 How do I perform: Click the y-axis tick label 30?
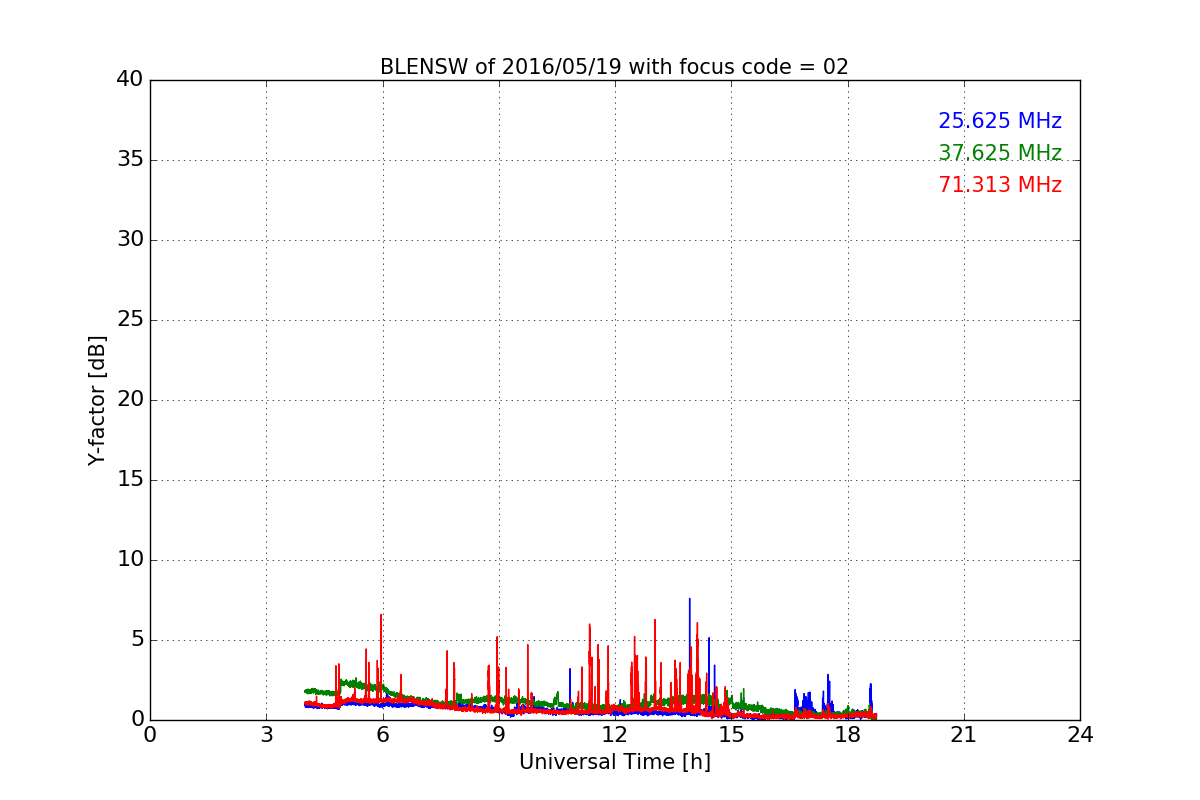tap(130, 240)
